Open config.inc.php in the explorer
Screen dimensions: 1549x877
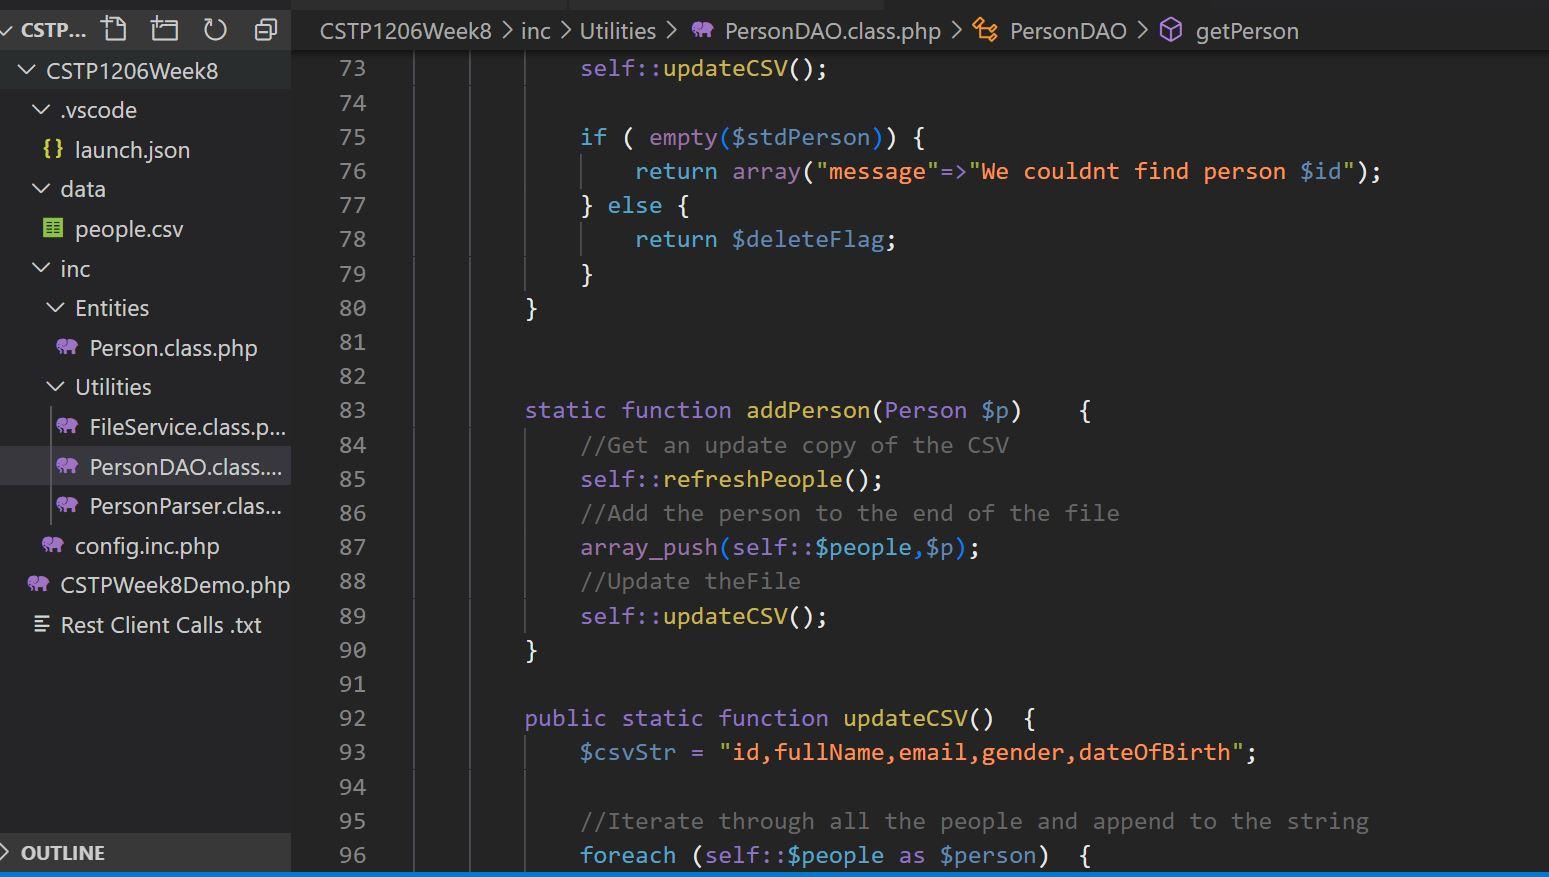(145, 545)
